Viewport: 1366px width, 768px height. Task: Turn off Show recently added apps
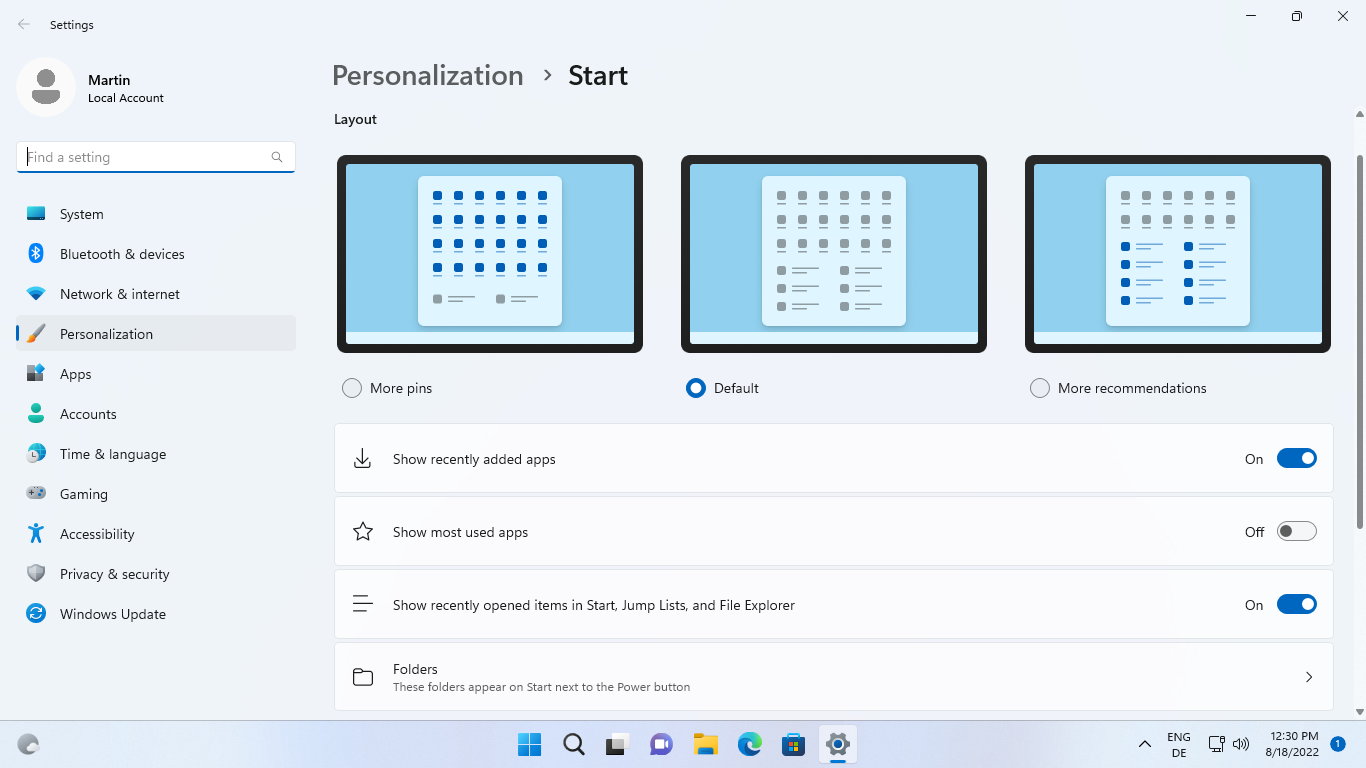click(x=1296, y=458)
